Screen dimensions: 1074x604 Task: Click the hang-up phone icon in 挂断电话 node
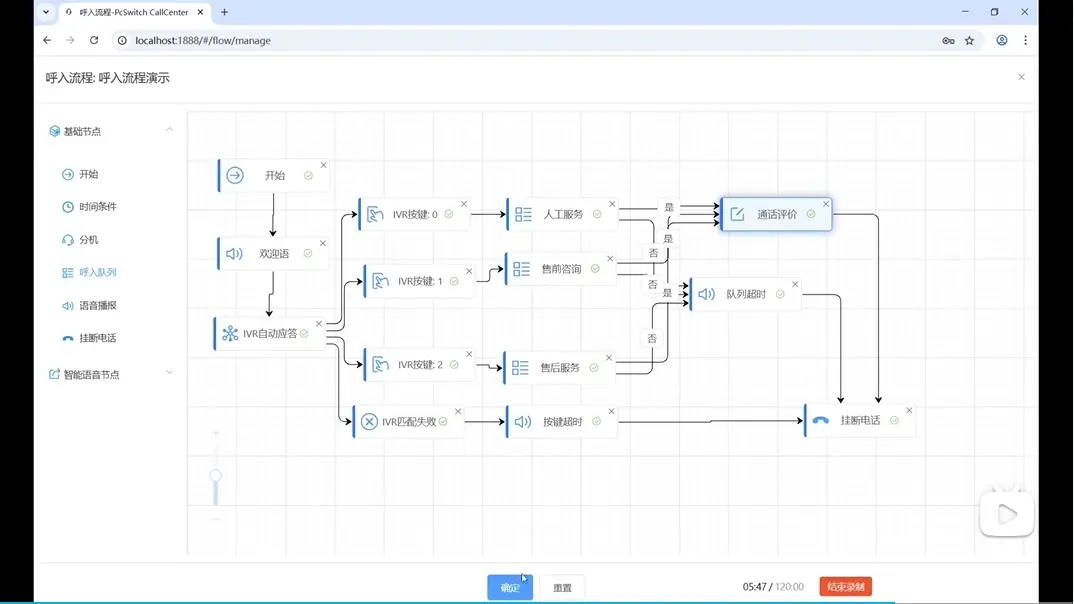tap(821, 421)
